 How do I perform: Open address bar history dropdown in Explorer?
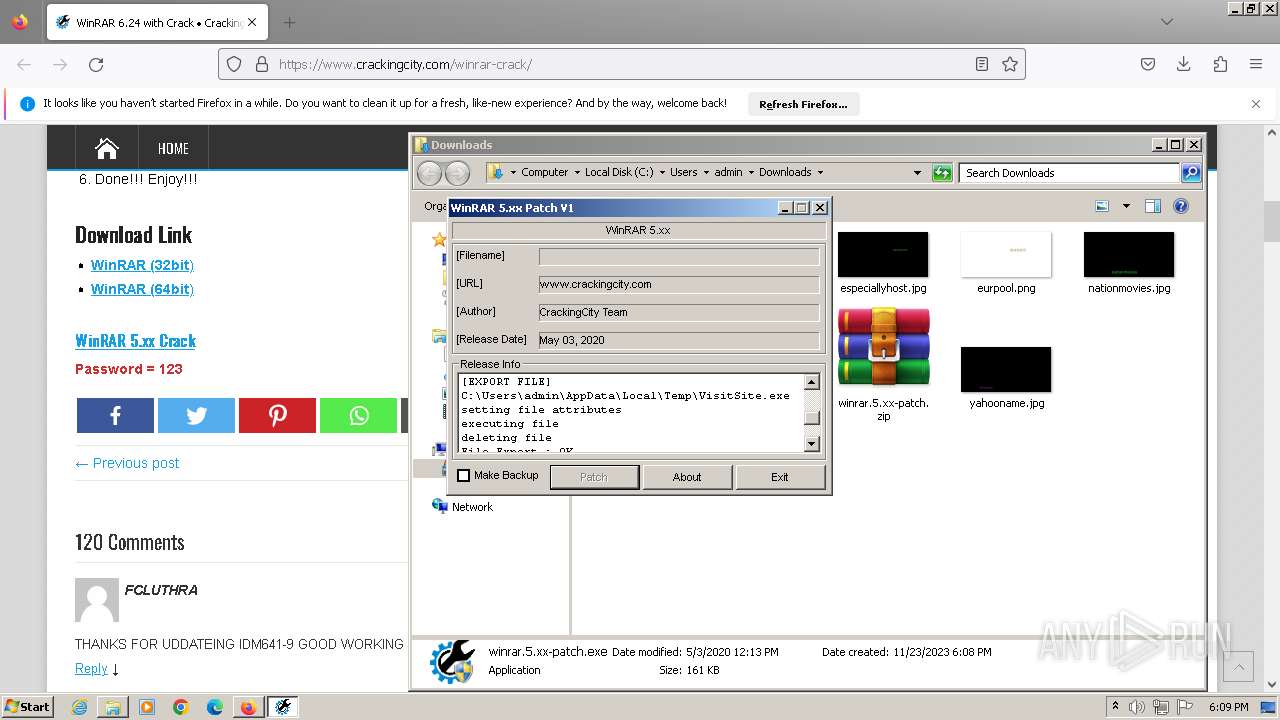(x=917, y=172)
